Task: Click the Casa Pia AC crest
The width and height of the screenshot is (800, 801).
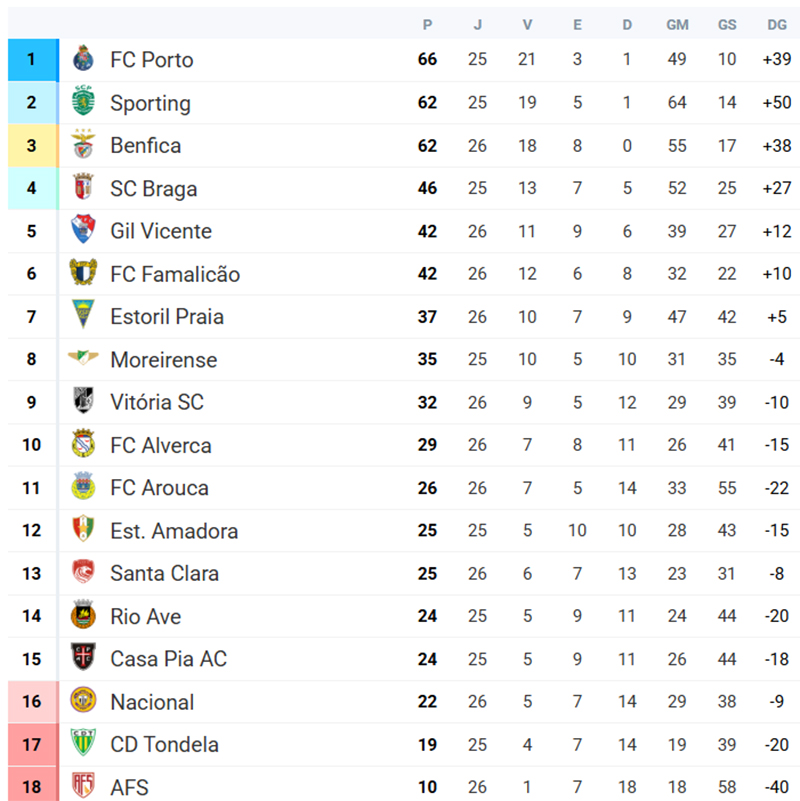Action: coord(84,658)
